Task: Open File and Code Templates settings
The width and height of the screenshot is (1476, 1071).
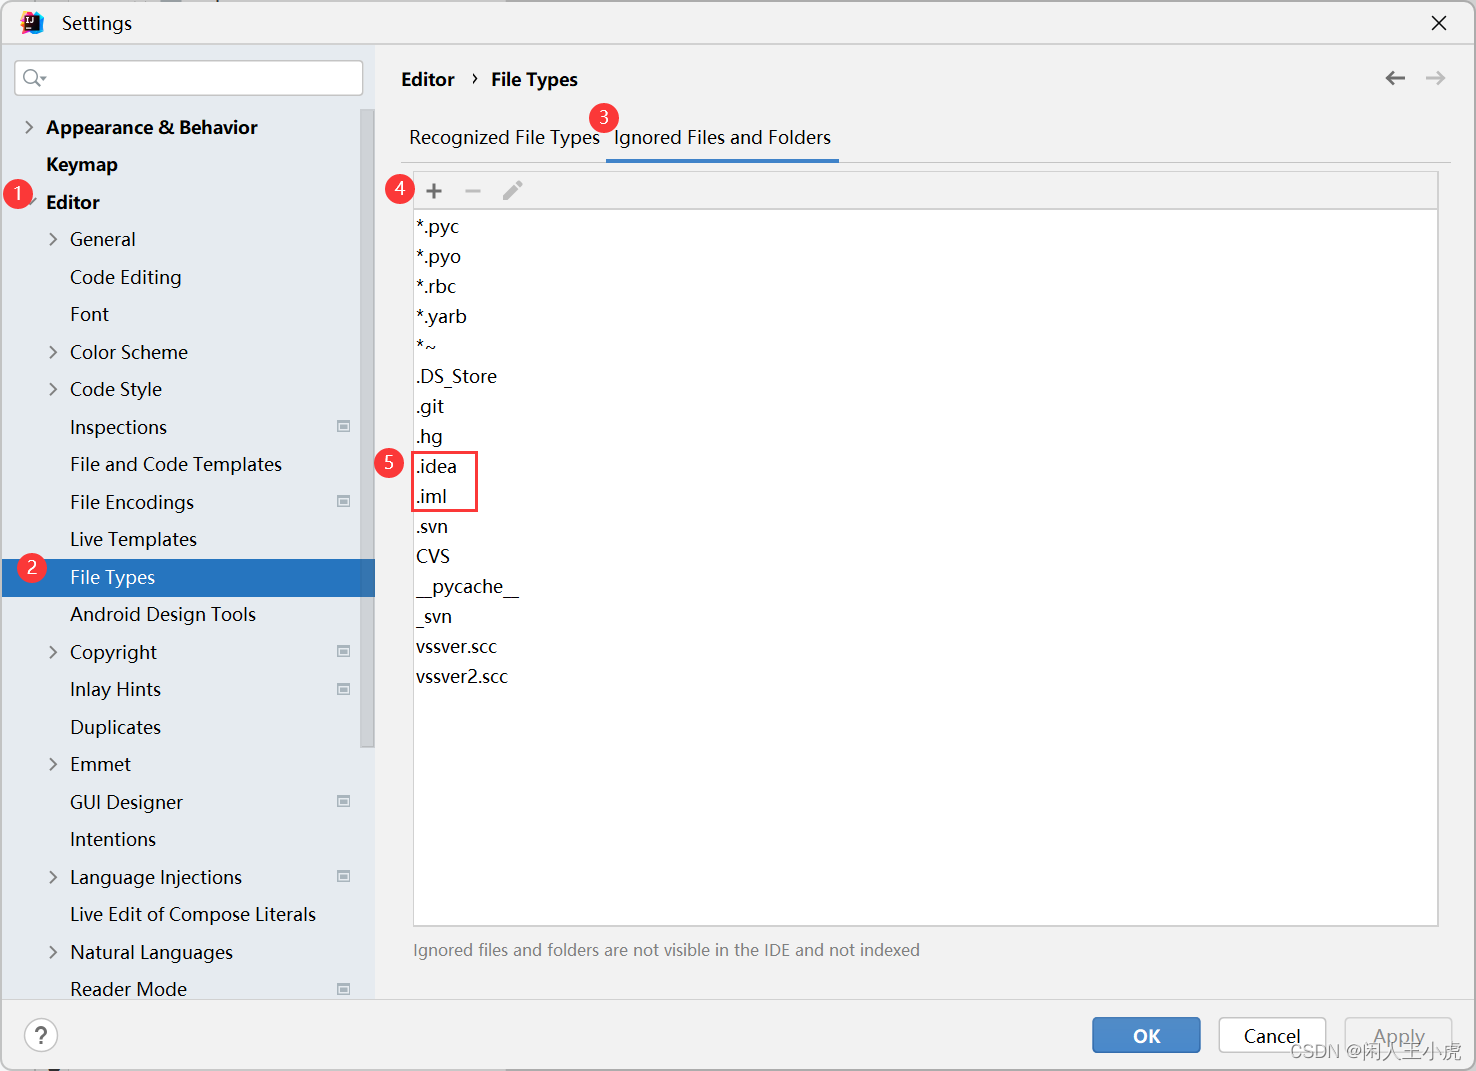Action: click(x=176, y=464)
